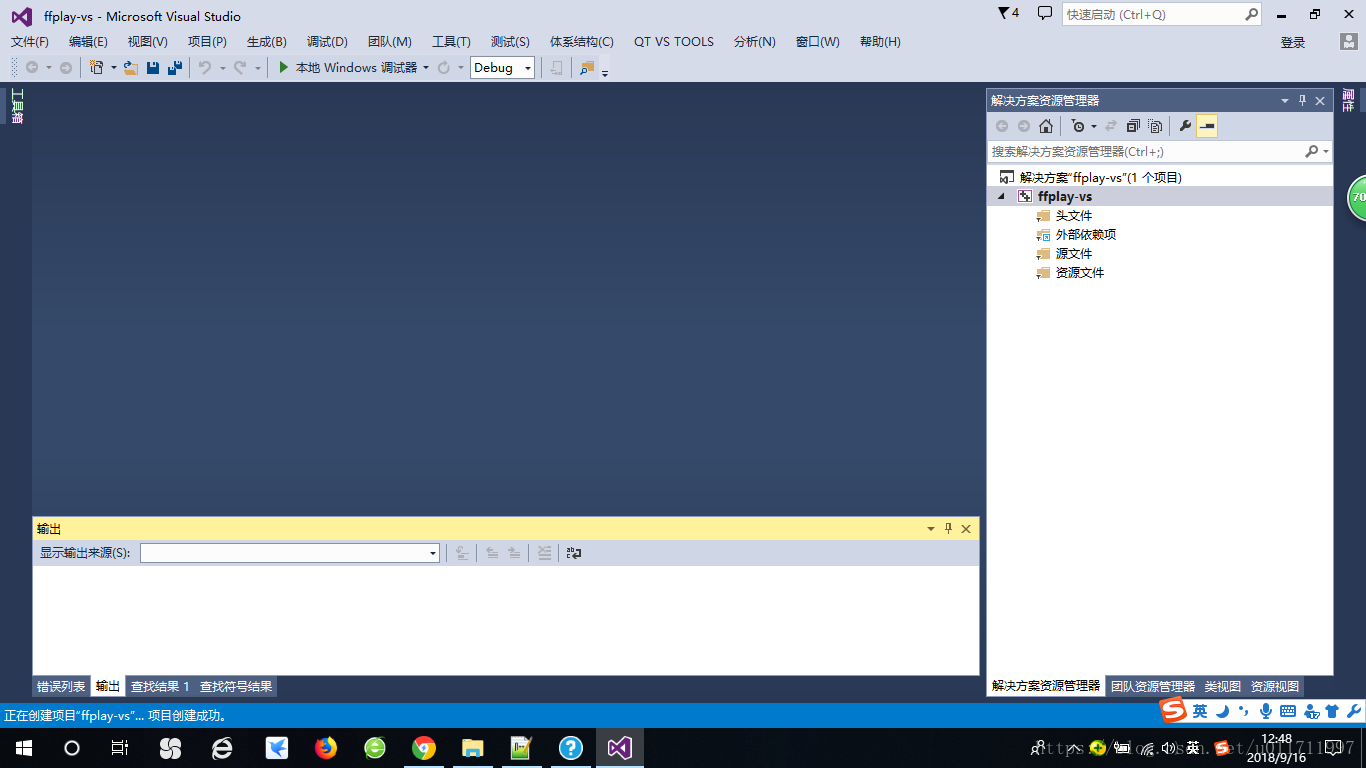Open the QT VS TOOLS menu
The image size is (1366, 768).
[x=674, y=42]
